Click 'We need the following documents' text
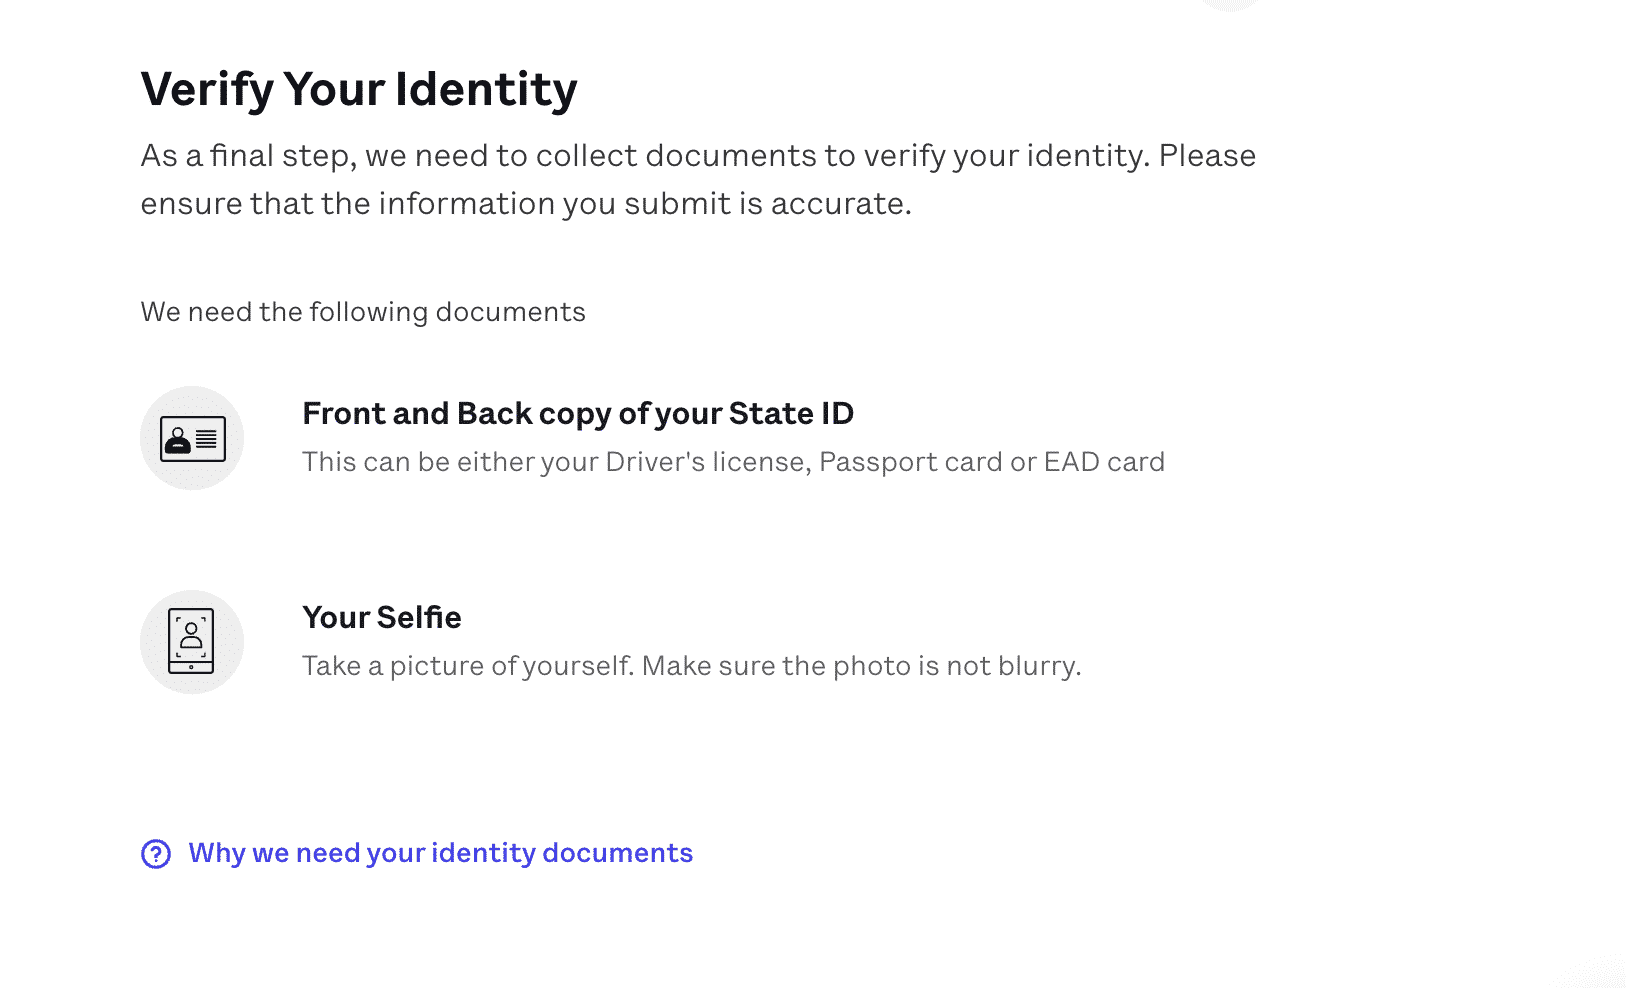This screenshot has height=988, width=1626. click(x=363, y=312)
